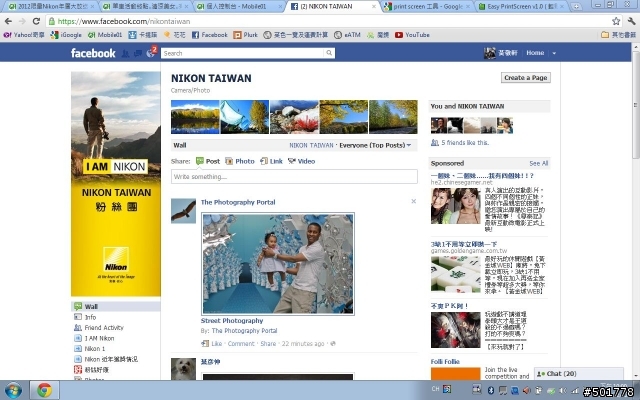Open the Mobile01 bookmark

pos(105,35)
